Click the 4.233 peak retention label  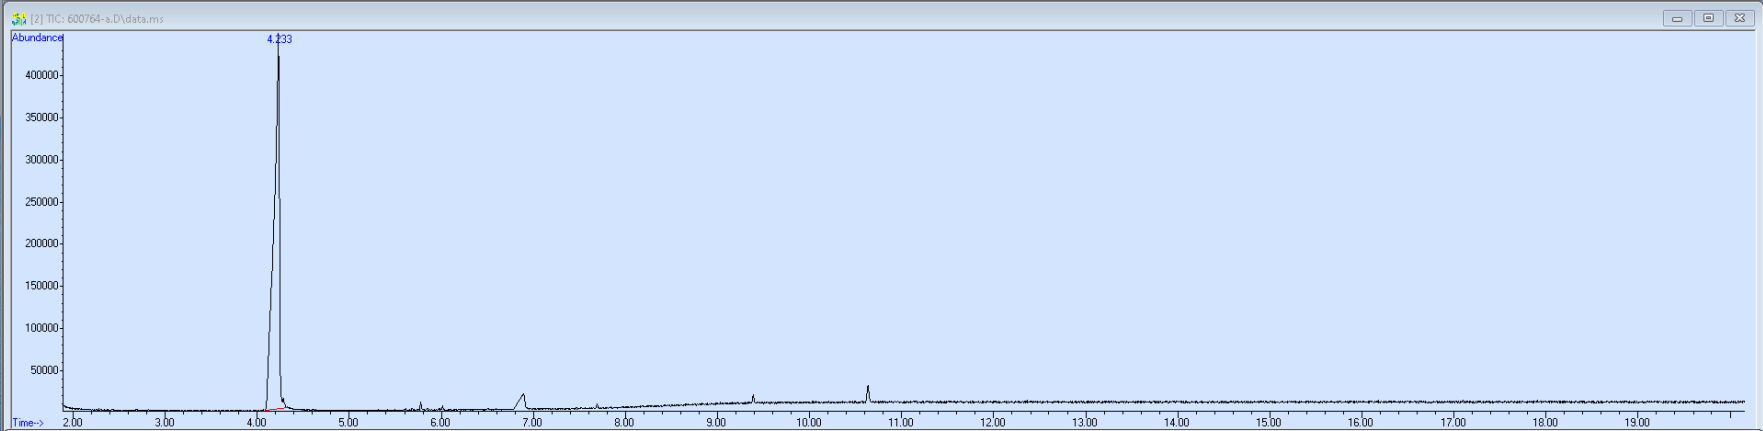tap(279, 39)
